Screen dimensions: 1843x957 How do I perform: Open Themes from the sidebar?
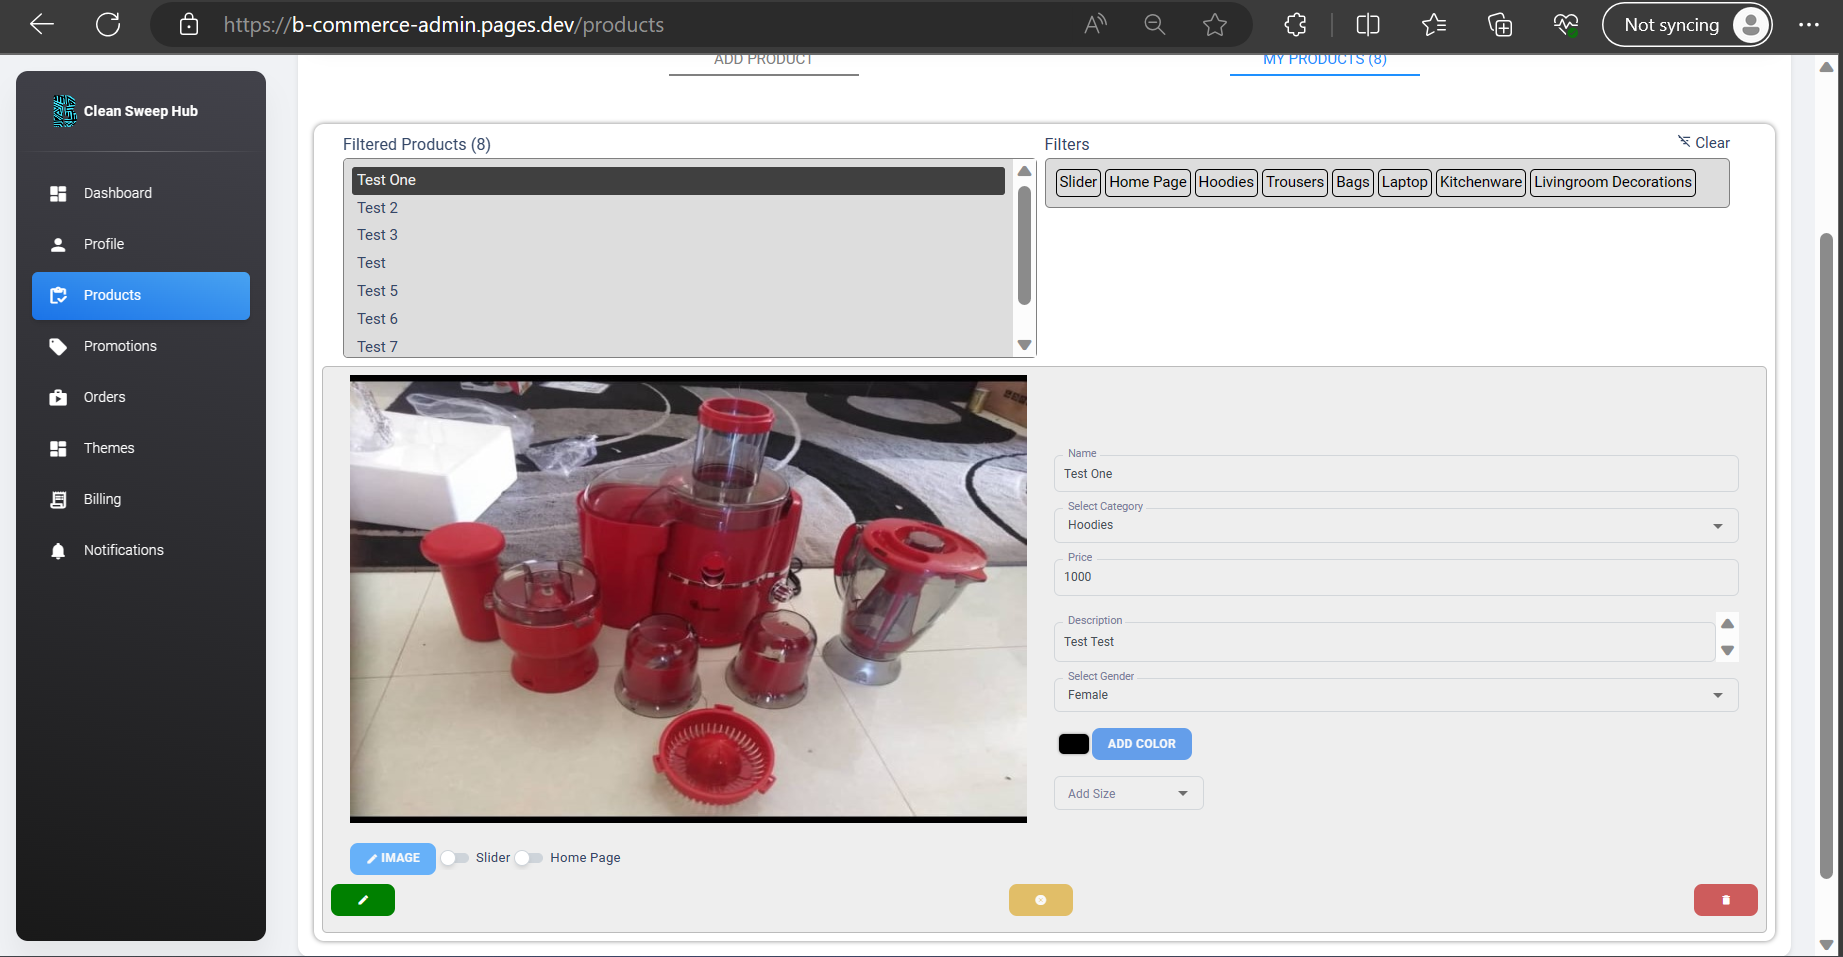(x=60, y=447)
